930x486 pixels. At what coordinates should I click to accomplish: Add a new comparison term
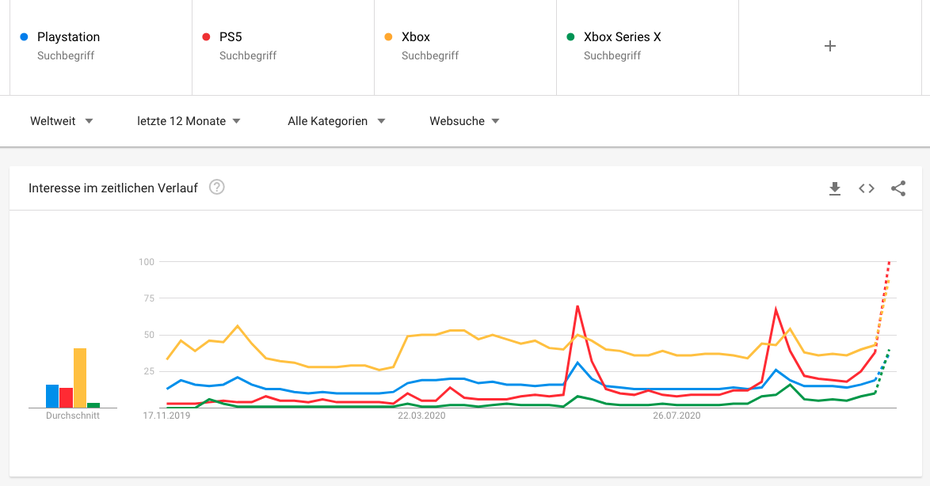pyautogui.click(x=830, y=46)
